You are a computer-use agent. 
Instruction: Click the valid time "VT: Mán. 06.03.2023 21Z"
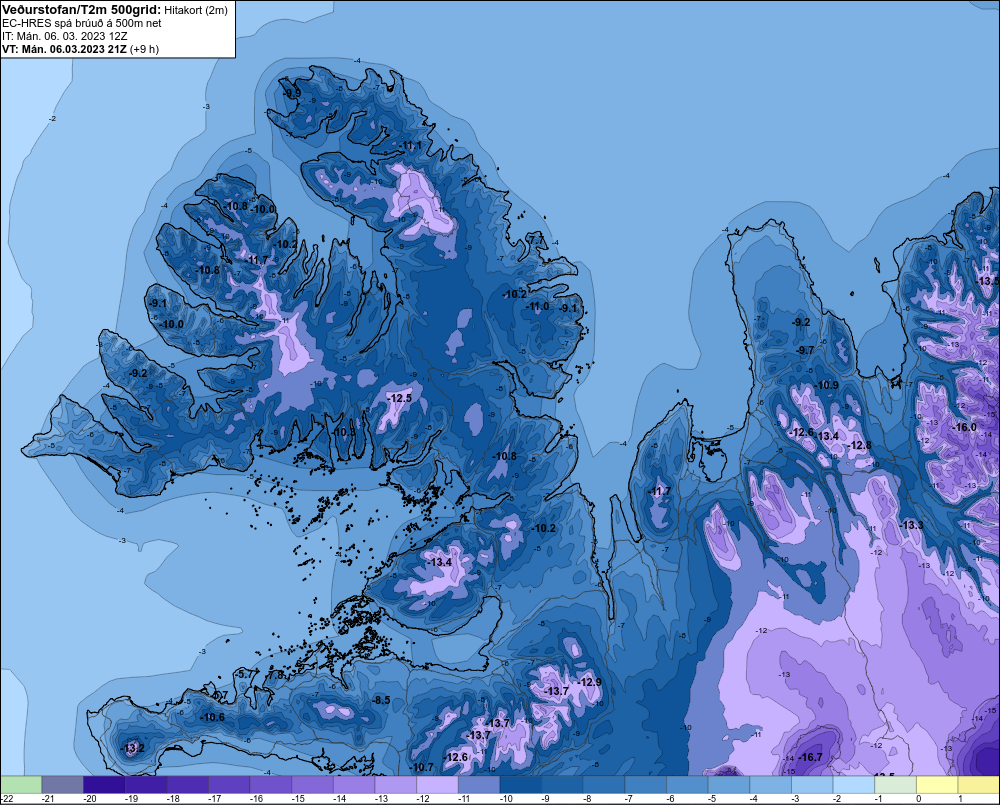click(64, 49)
